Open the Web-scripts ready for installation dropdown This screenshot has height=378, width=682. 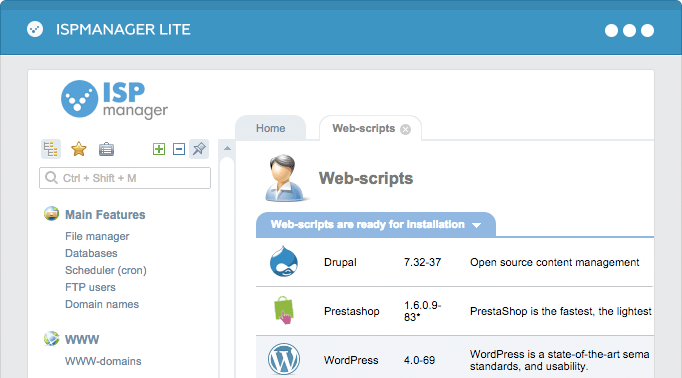click(376, 225)
